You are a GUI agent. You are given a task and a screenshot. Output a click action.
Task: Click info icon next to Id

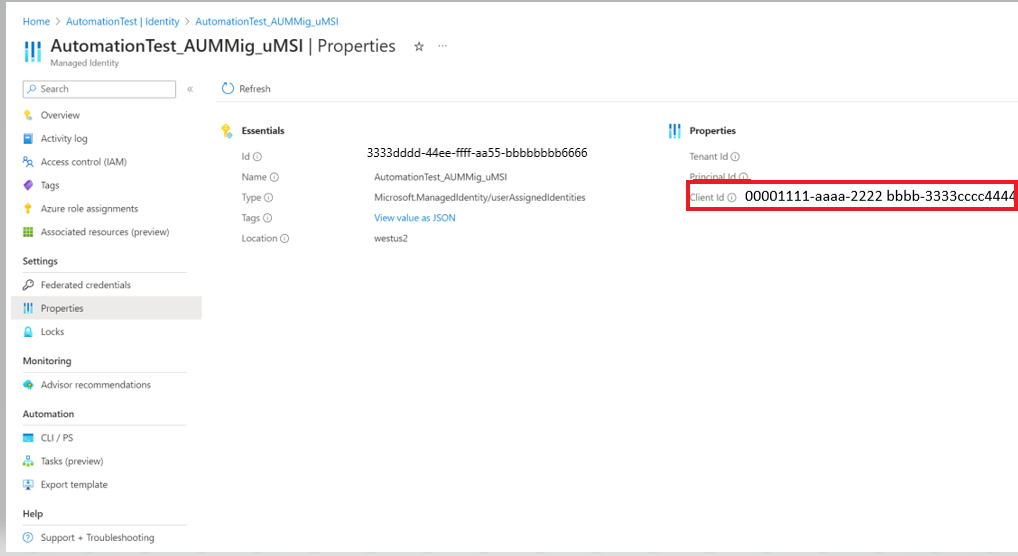(x=257, y=157)
